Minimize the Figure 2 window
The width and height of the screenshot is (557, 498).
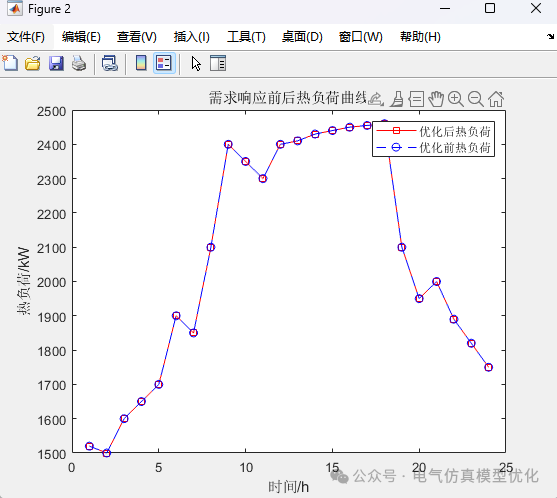pyautogui.click(x=445, y=9)
